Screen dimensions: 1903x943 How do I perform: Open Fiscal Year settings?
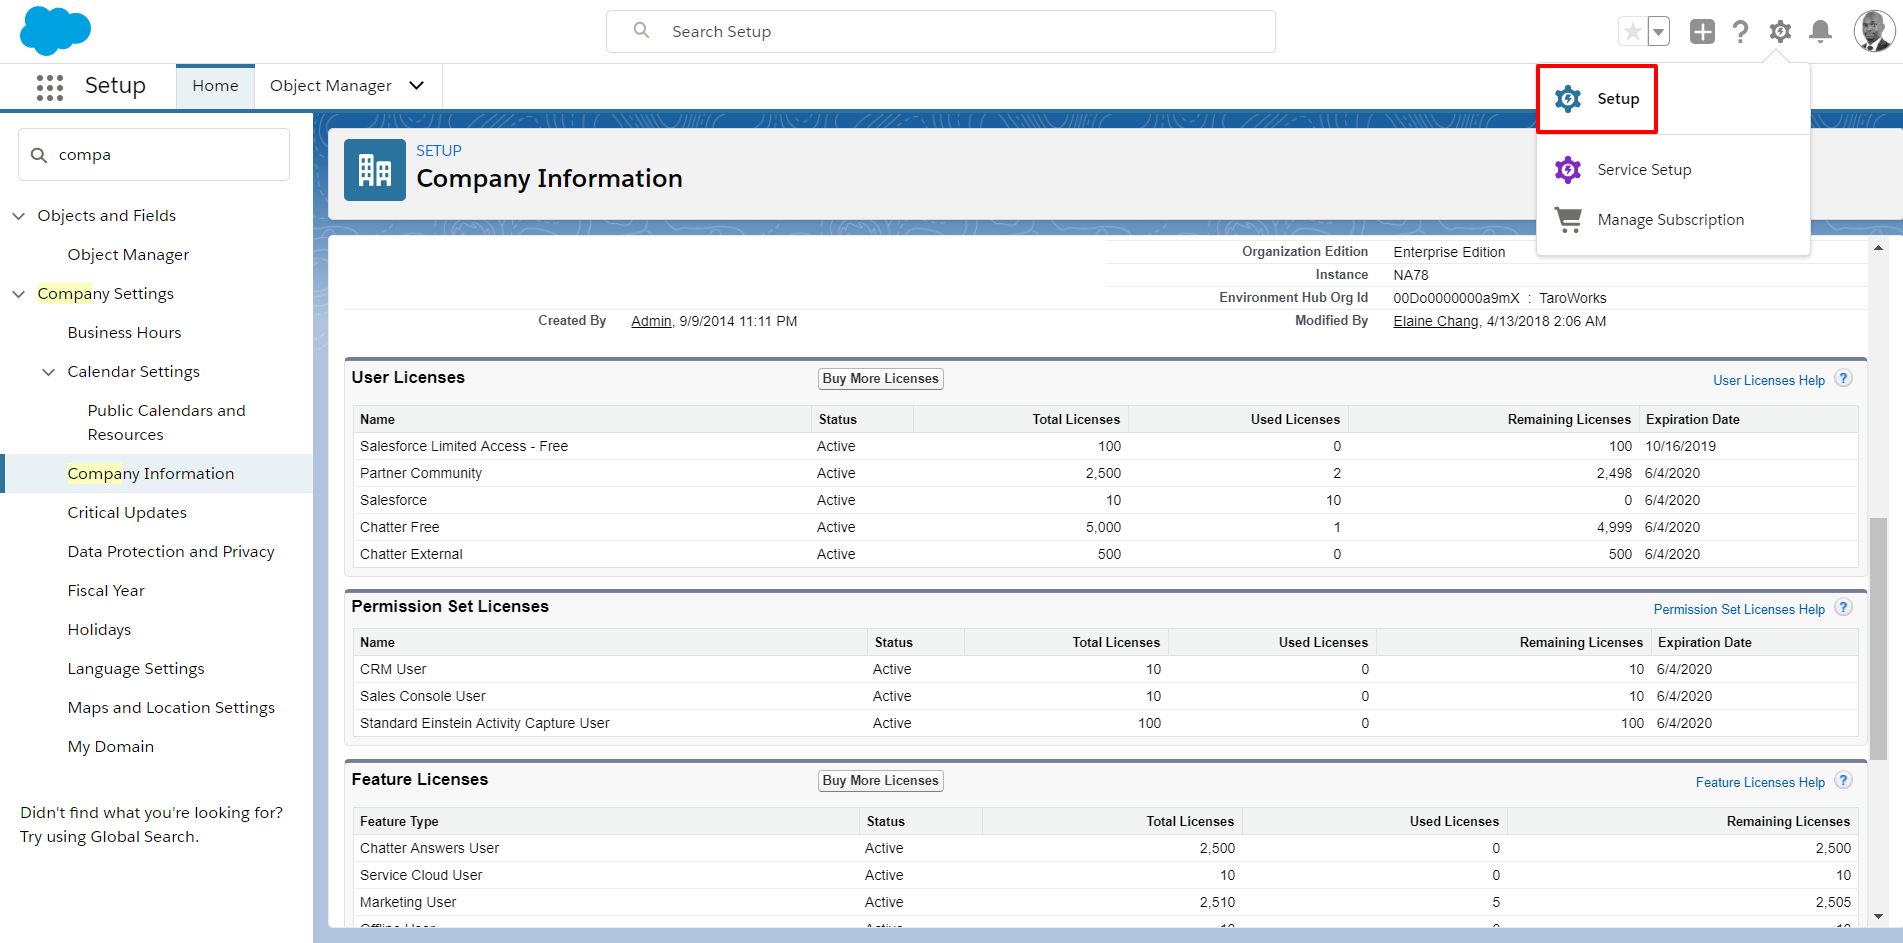tap(106, 591)
